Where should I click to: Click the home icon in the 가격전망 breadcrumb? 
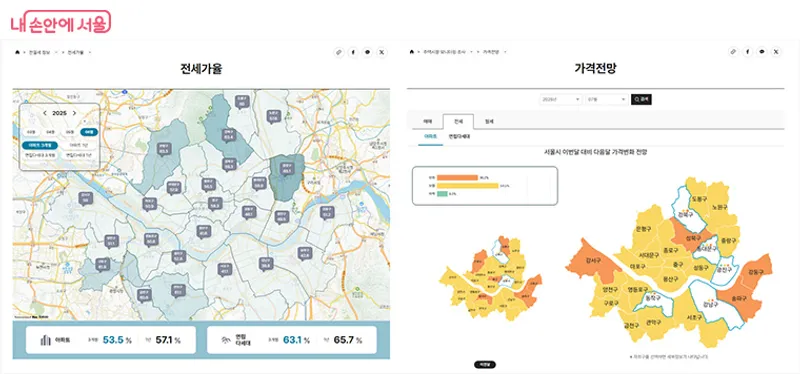tap(412, 52)
